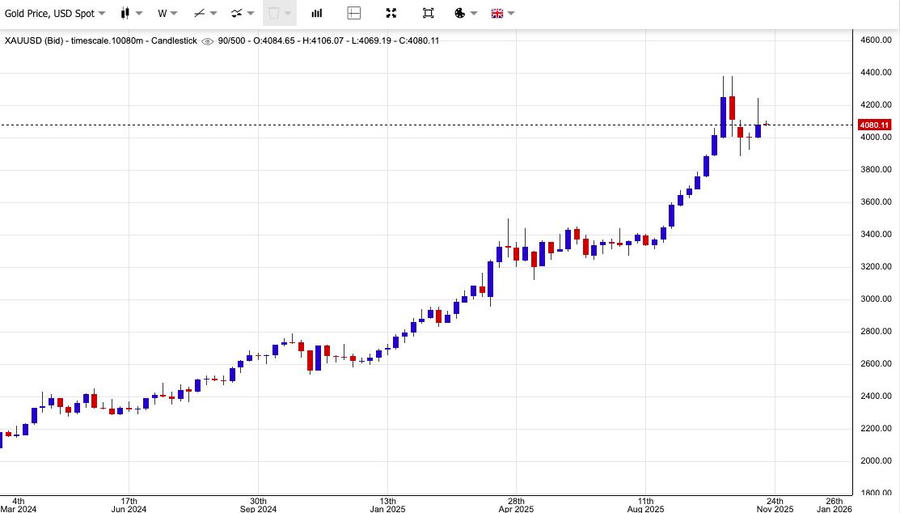
Task: Click the bar chart volume icon
Action: coord(317,14)
